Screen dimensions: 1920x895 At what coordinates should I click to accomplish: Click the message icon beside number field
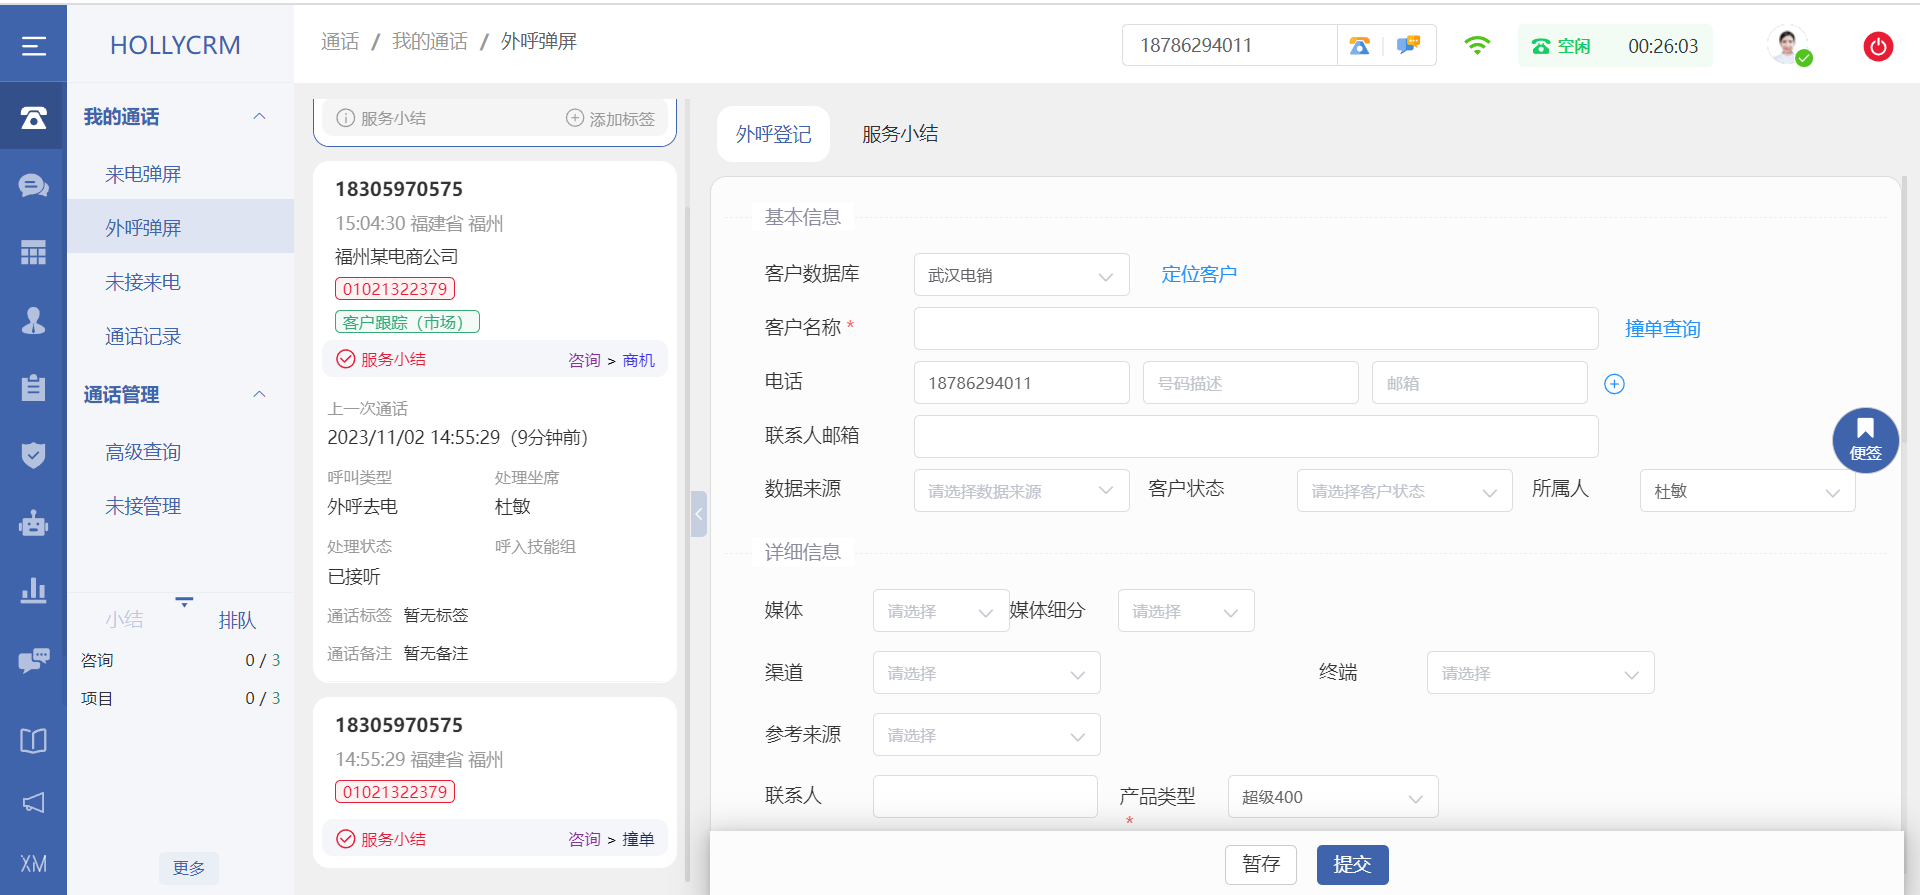pos(1408,46)
